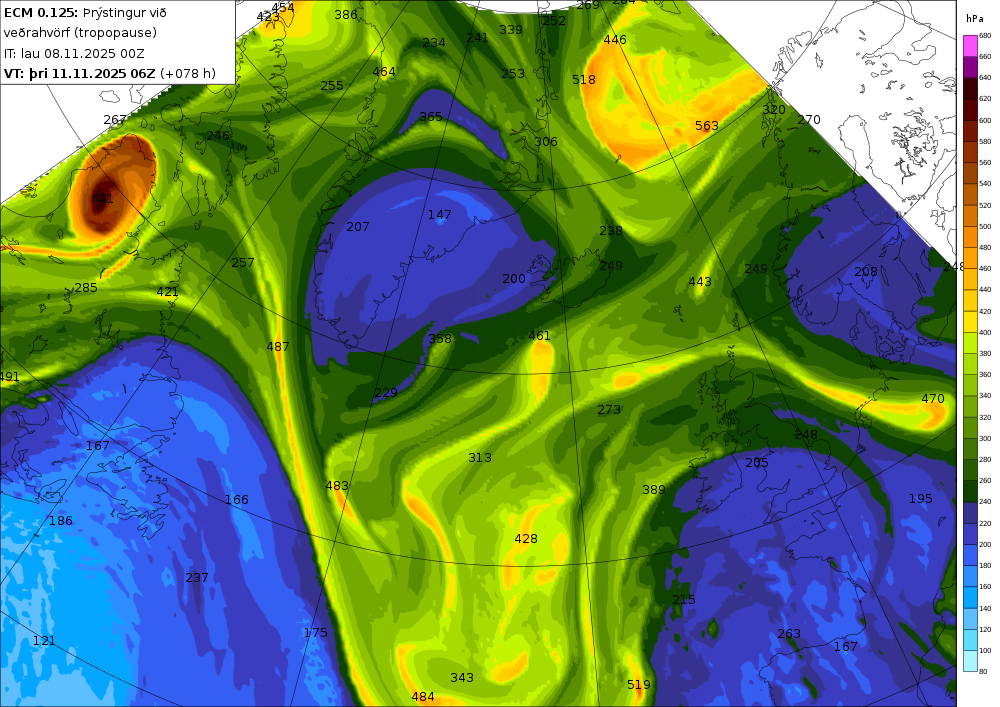Pick the magenta legend swatch between 680 and 660
Image resolution: width=1000 pixels, height=707 pixels.
(x=970, y=46)
